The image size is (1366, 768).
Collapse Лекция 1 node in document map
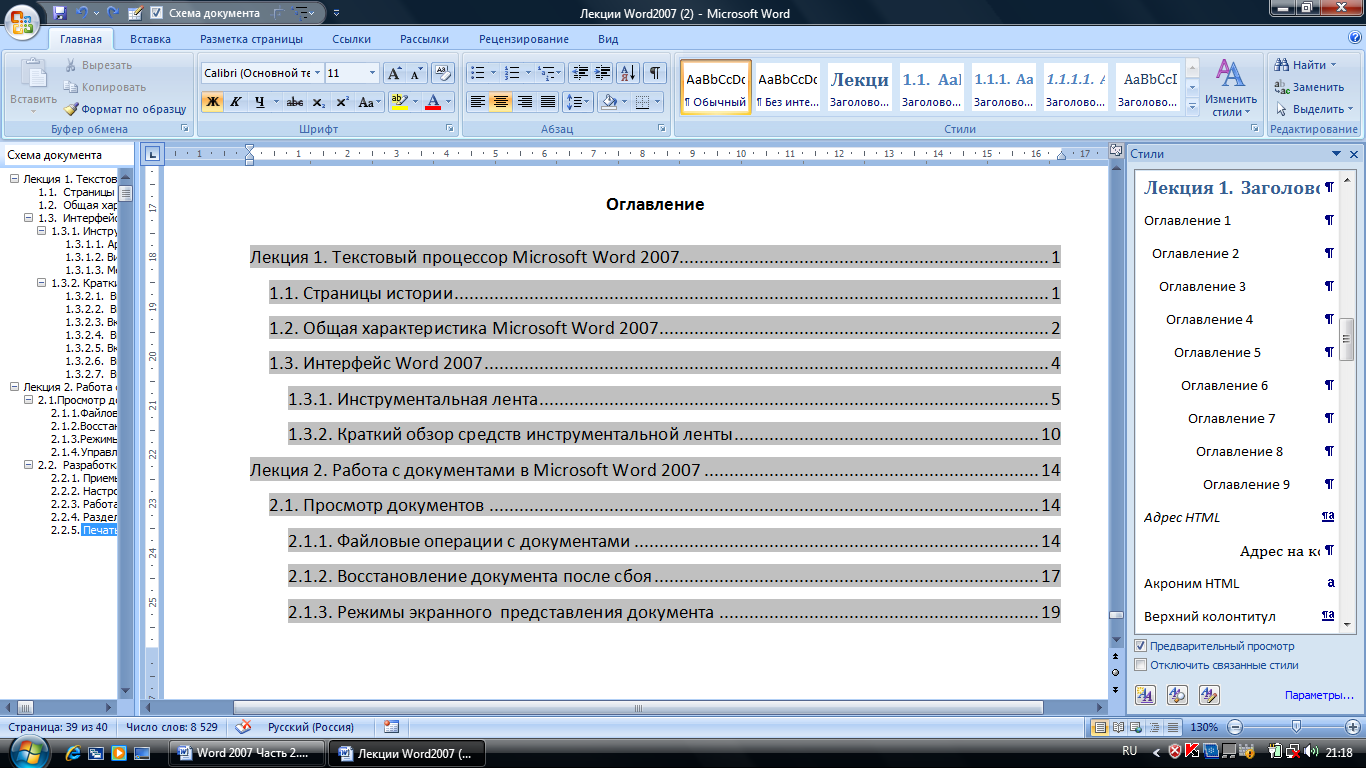click(14, 179)
